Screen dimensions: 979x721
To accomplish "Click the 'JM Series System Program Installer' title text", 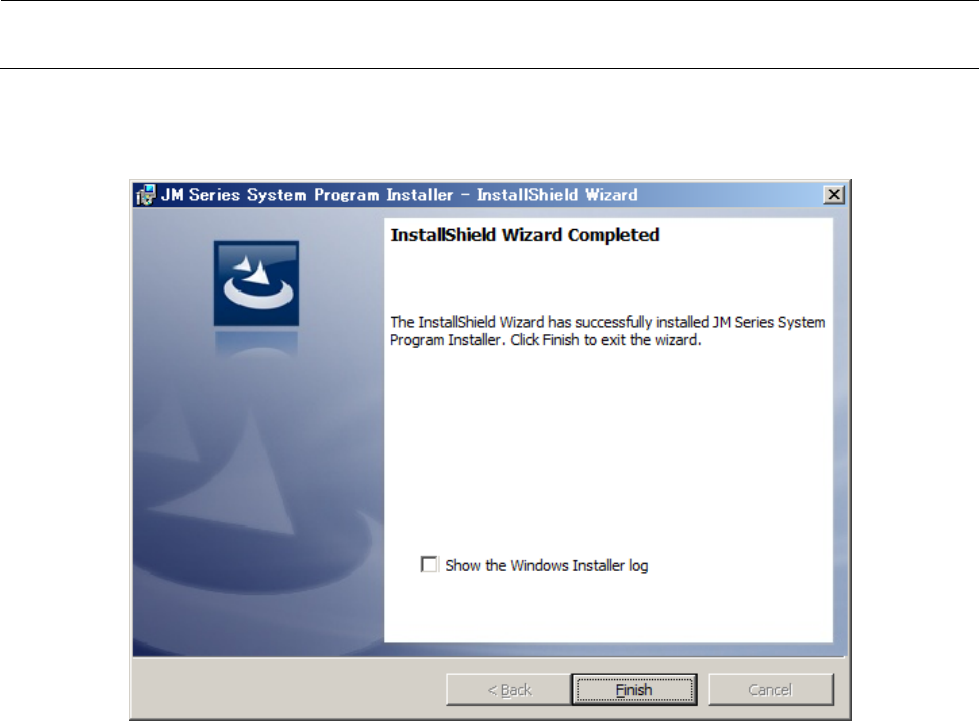I will [x=307, y=195].
